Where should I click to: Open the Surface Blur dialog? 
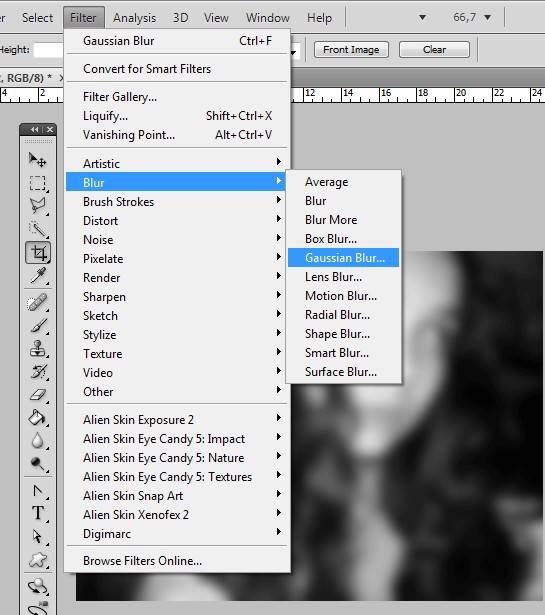click(x=343, y=372)
